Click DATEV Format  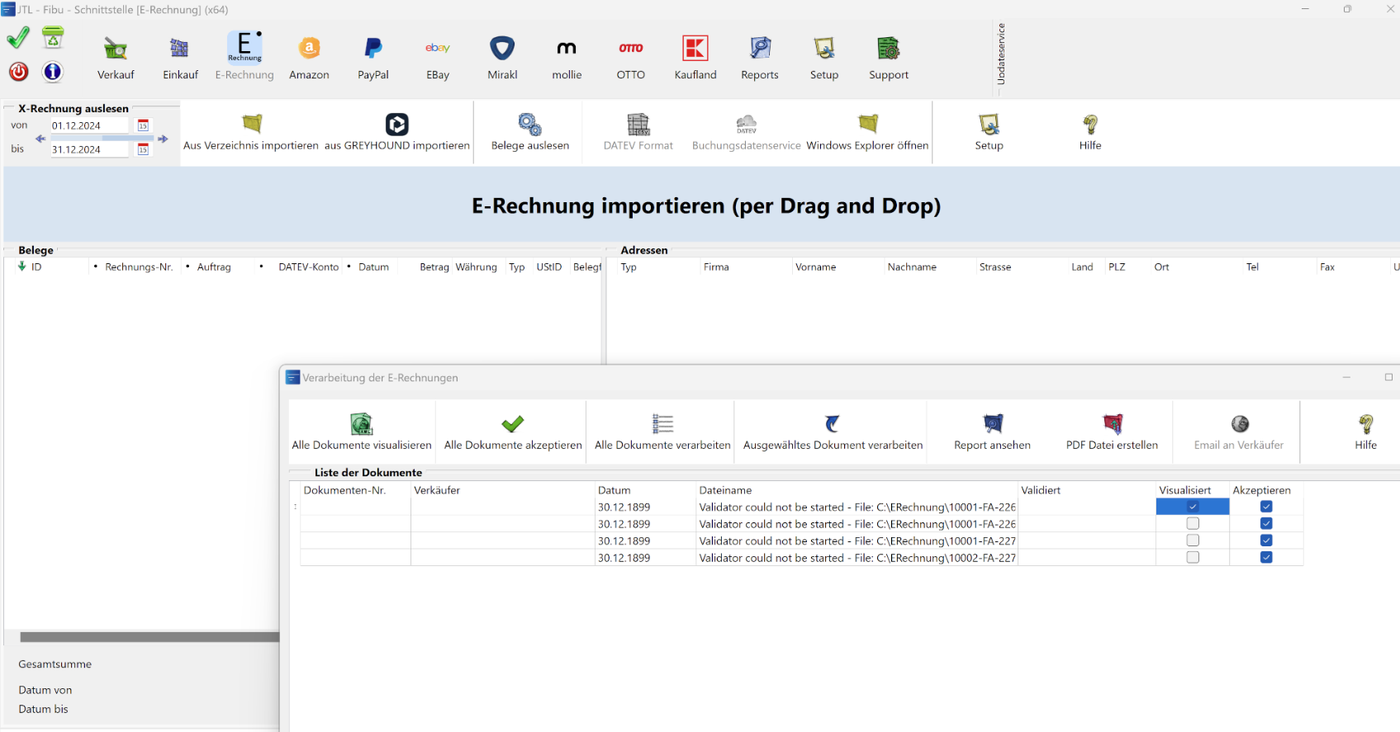(x=638, y=132)
